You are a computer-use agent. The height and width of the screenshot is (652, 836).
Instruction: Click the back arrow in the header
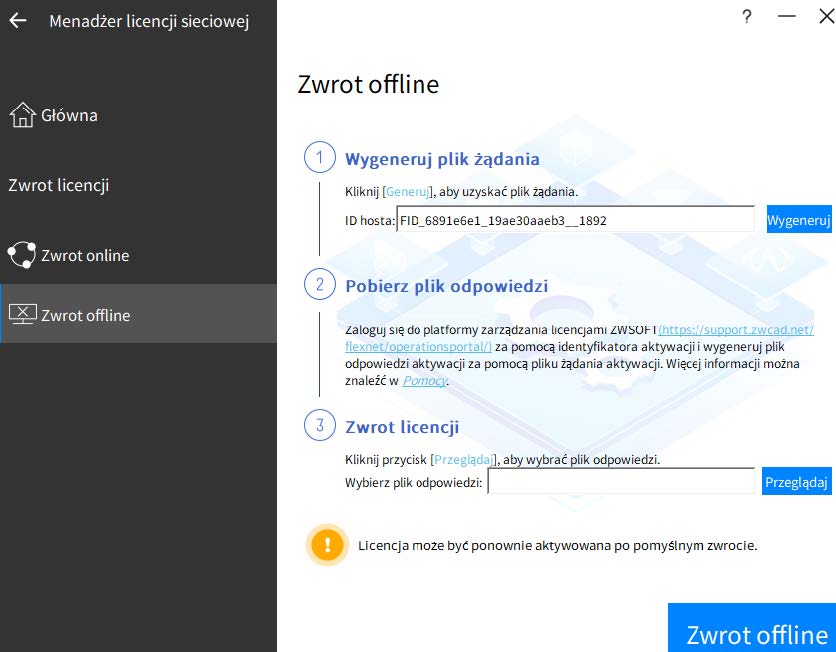click(x=18, y=21)
